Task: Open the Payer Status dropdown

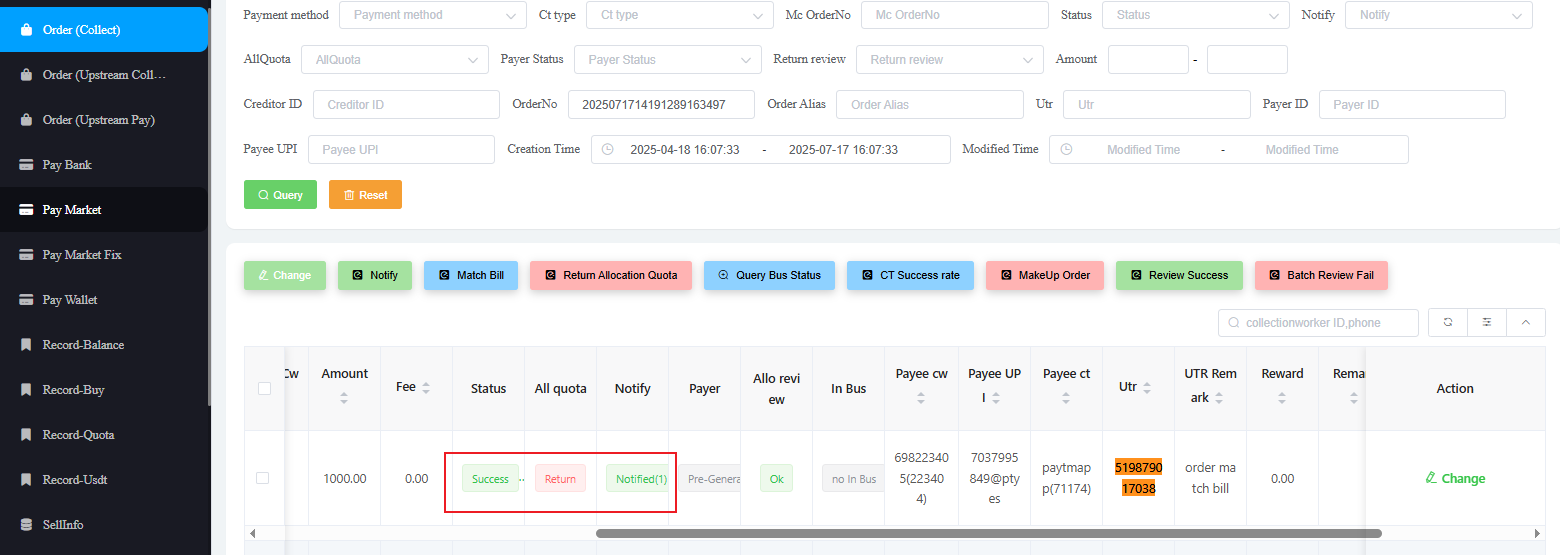Action: (667, 60)
